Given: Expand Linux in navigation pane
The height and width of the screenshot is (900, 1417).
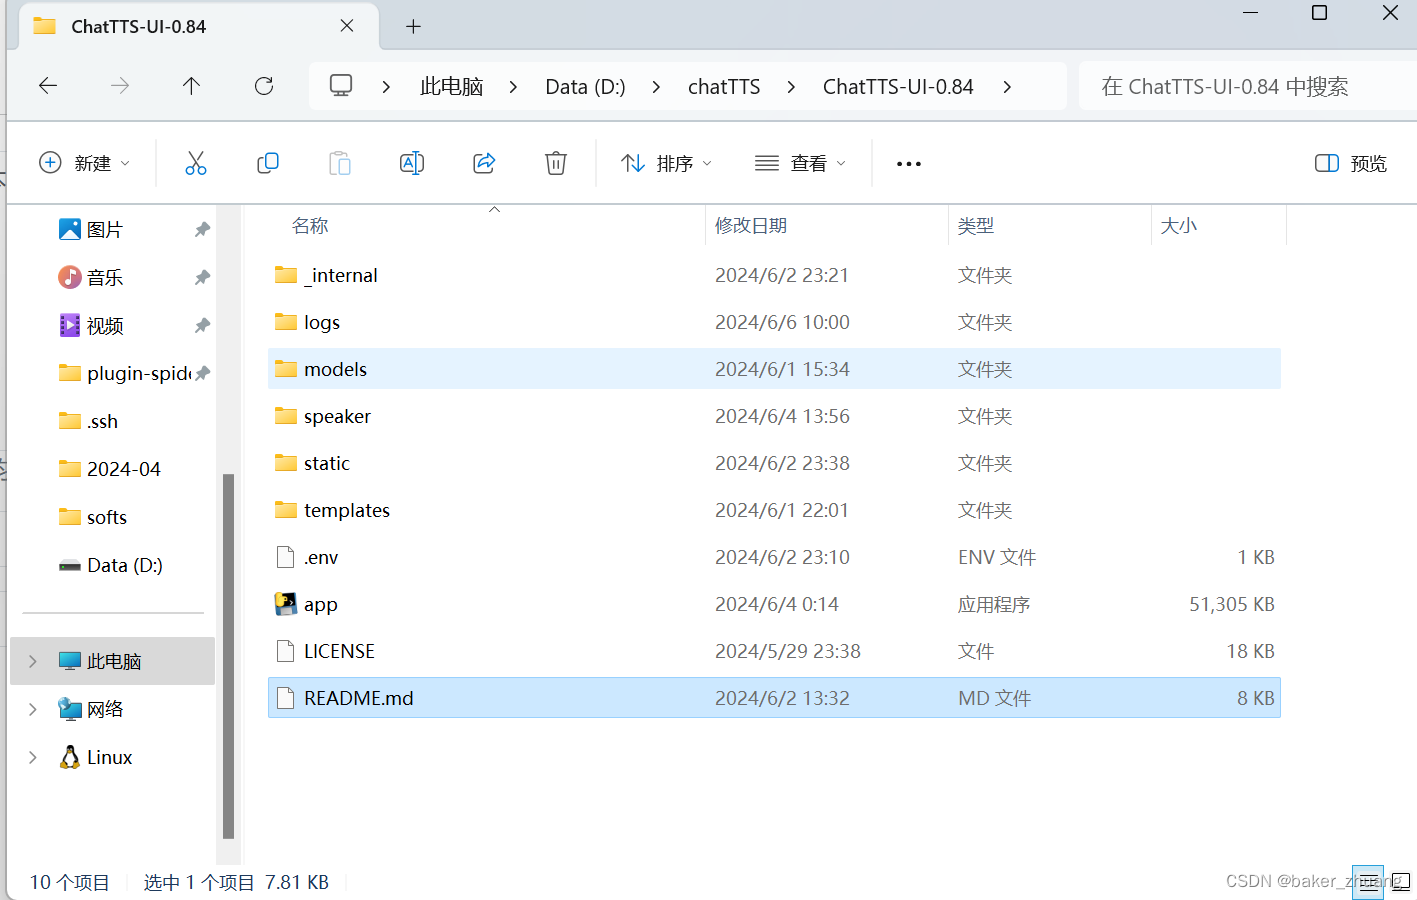Looking at the screenshot, I should [x=33, y=757].
